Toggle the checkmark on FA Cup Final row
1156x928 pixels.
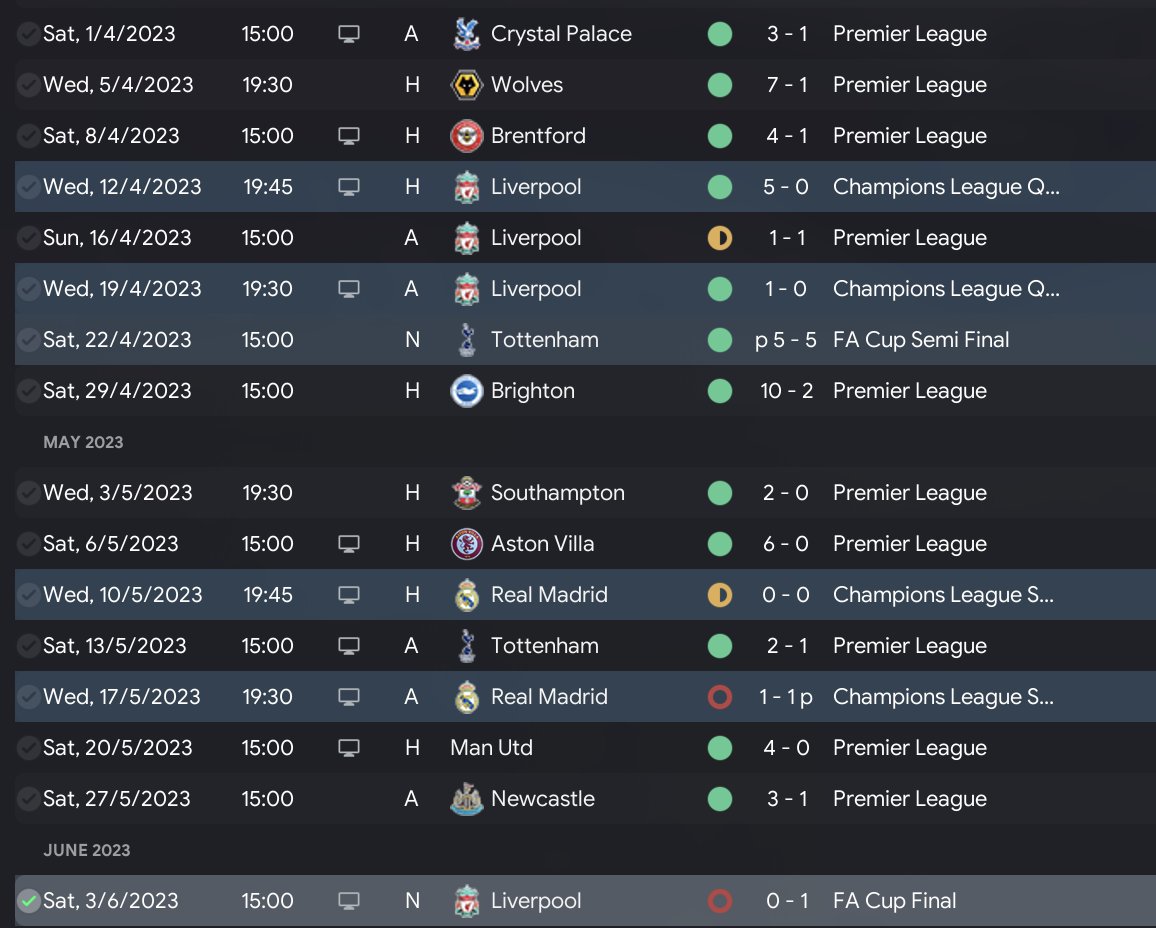tap(29, 901)
